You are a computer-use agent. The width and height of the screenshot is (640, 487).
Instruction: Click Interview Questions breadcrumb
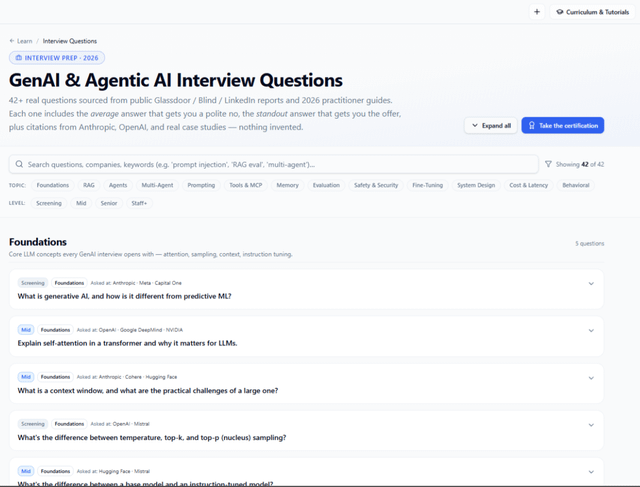(70, 41)
